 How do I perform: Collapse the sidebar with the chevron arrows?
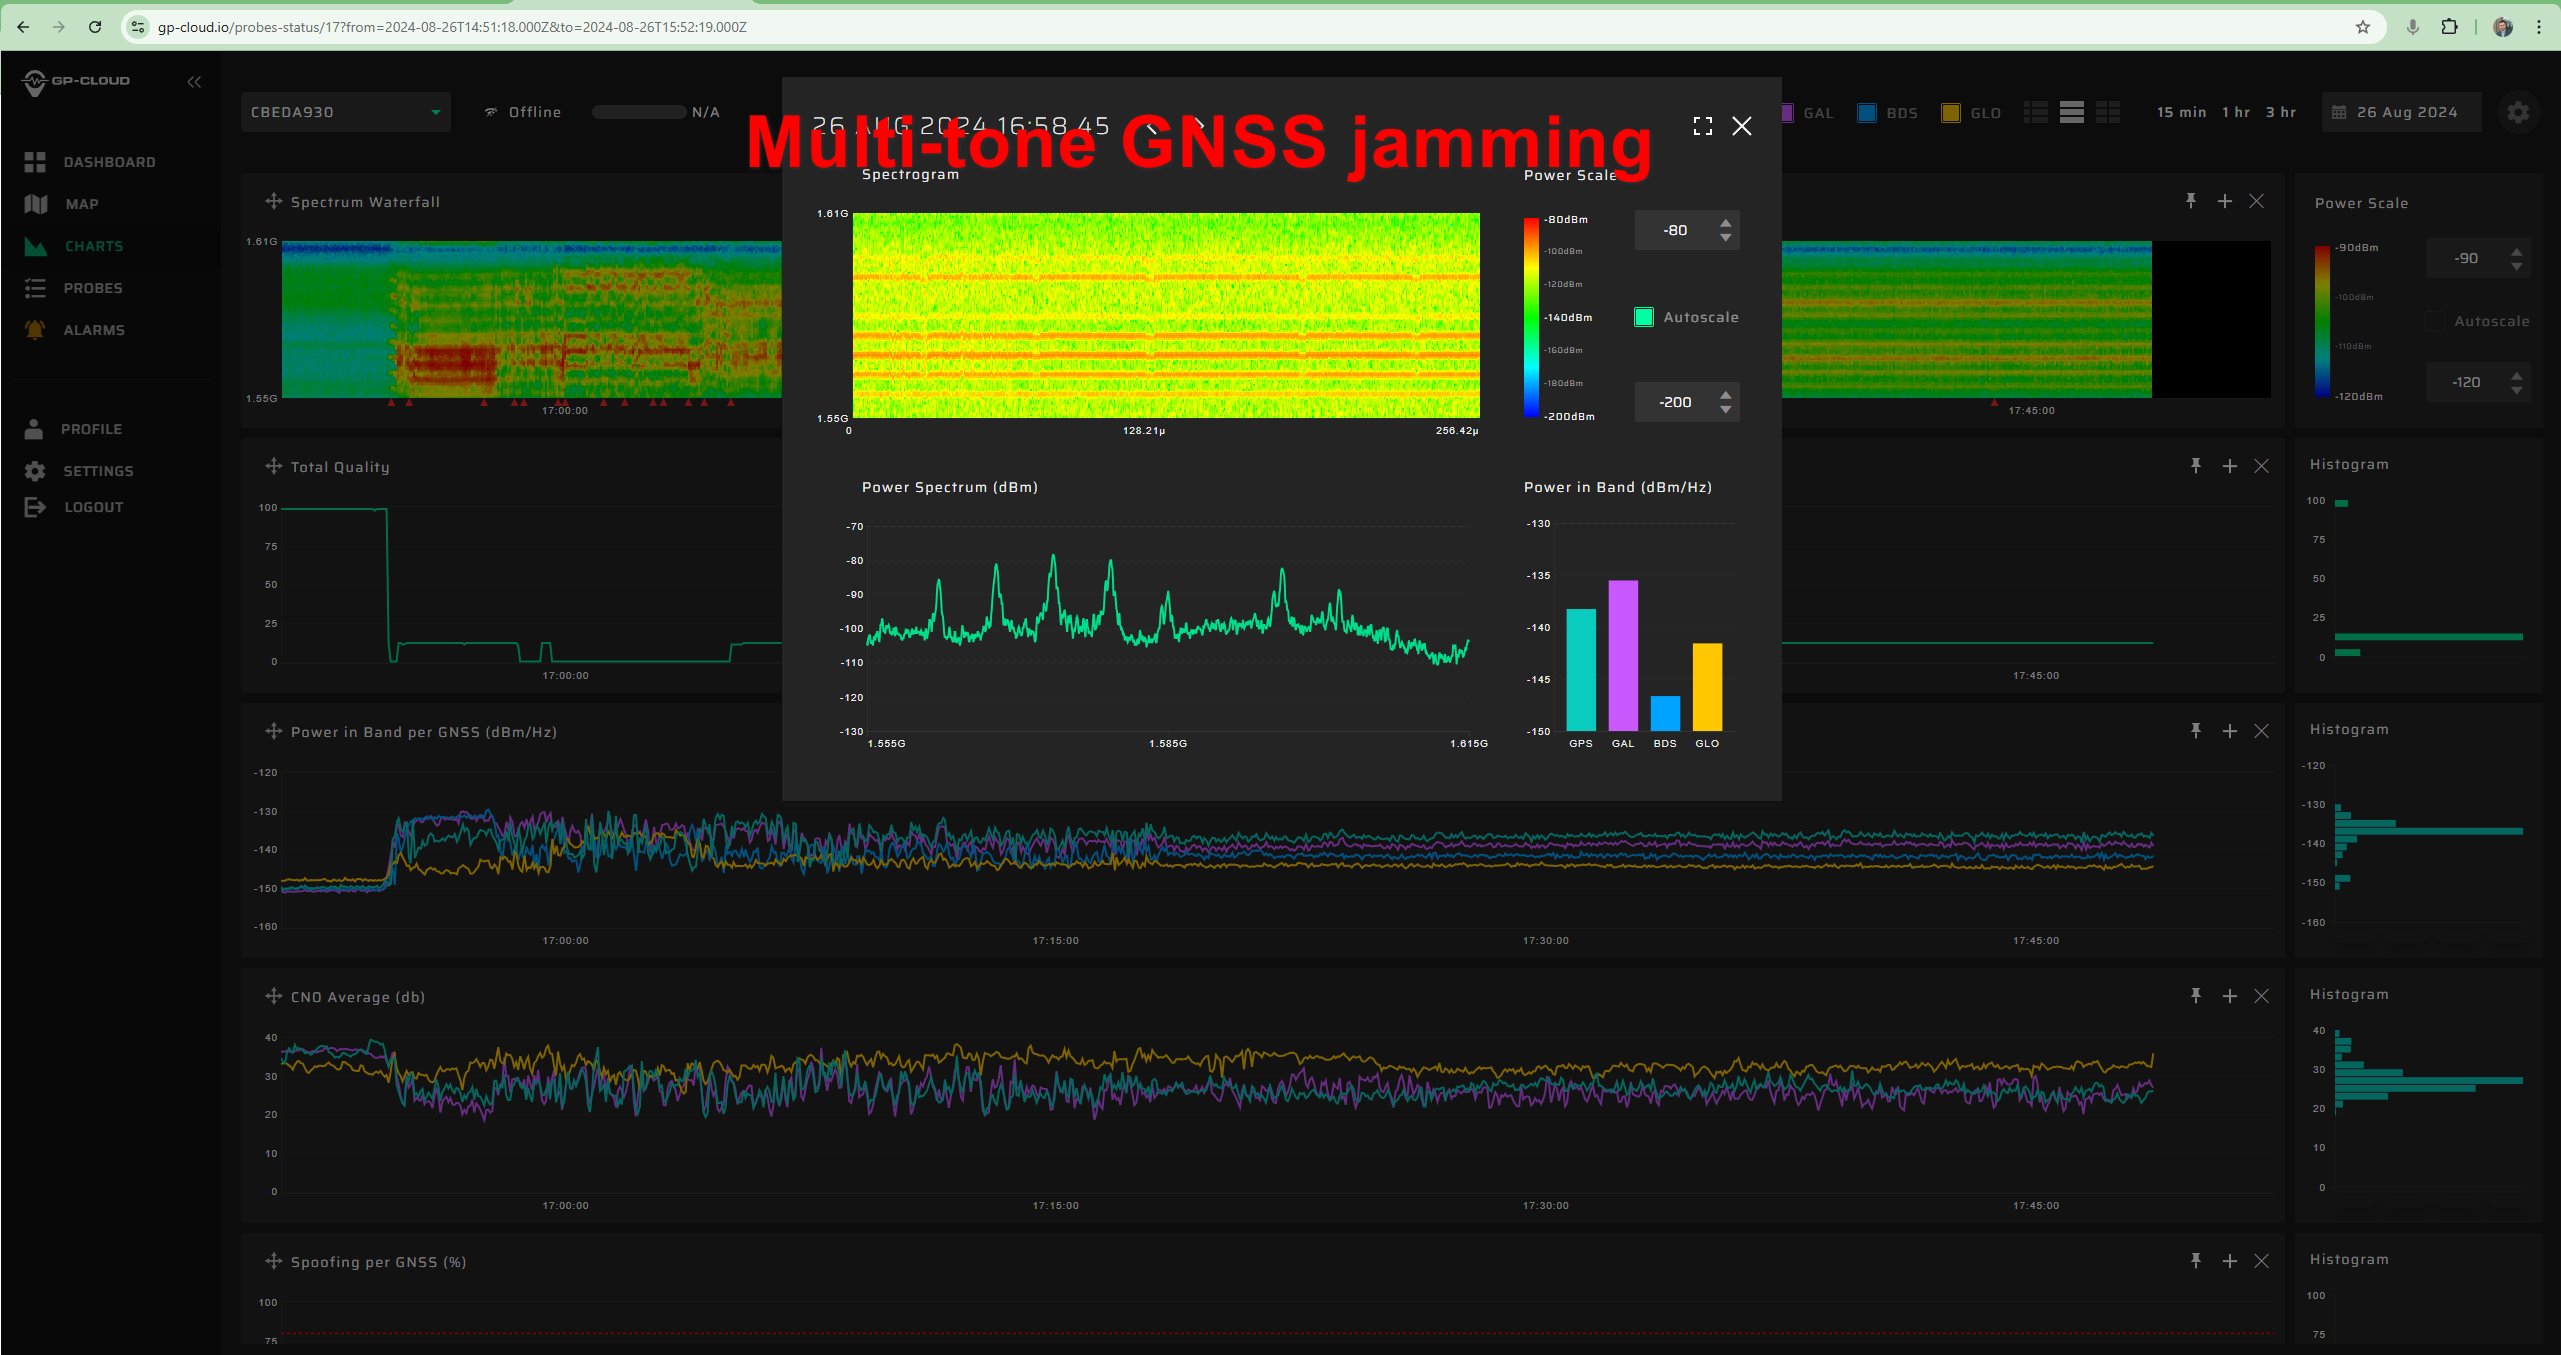(194, 82)
